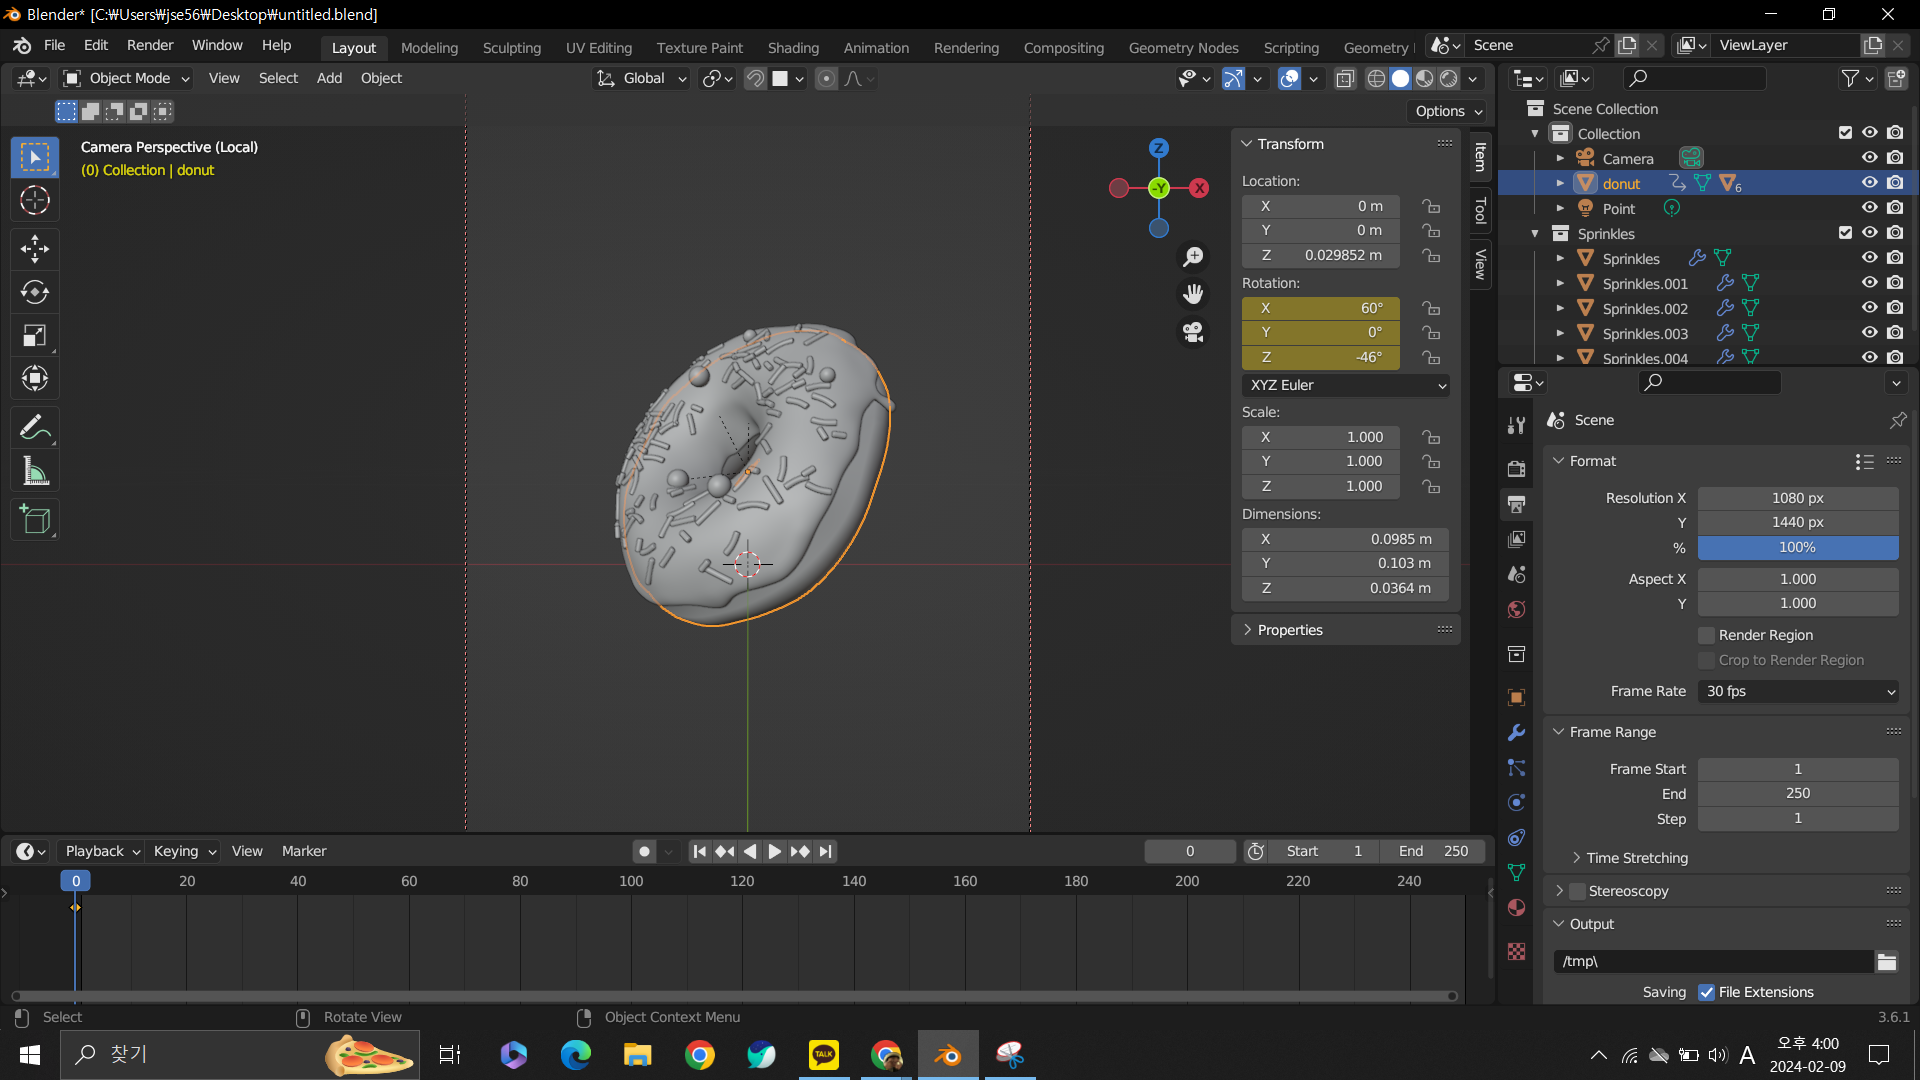This screenshot has height=1080, width=1920.
Task: Click the zoom view magnifier gizmo
Action: (1193, 257)
